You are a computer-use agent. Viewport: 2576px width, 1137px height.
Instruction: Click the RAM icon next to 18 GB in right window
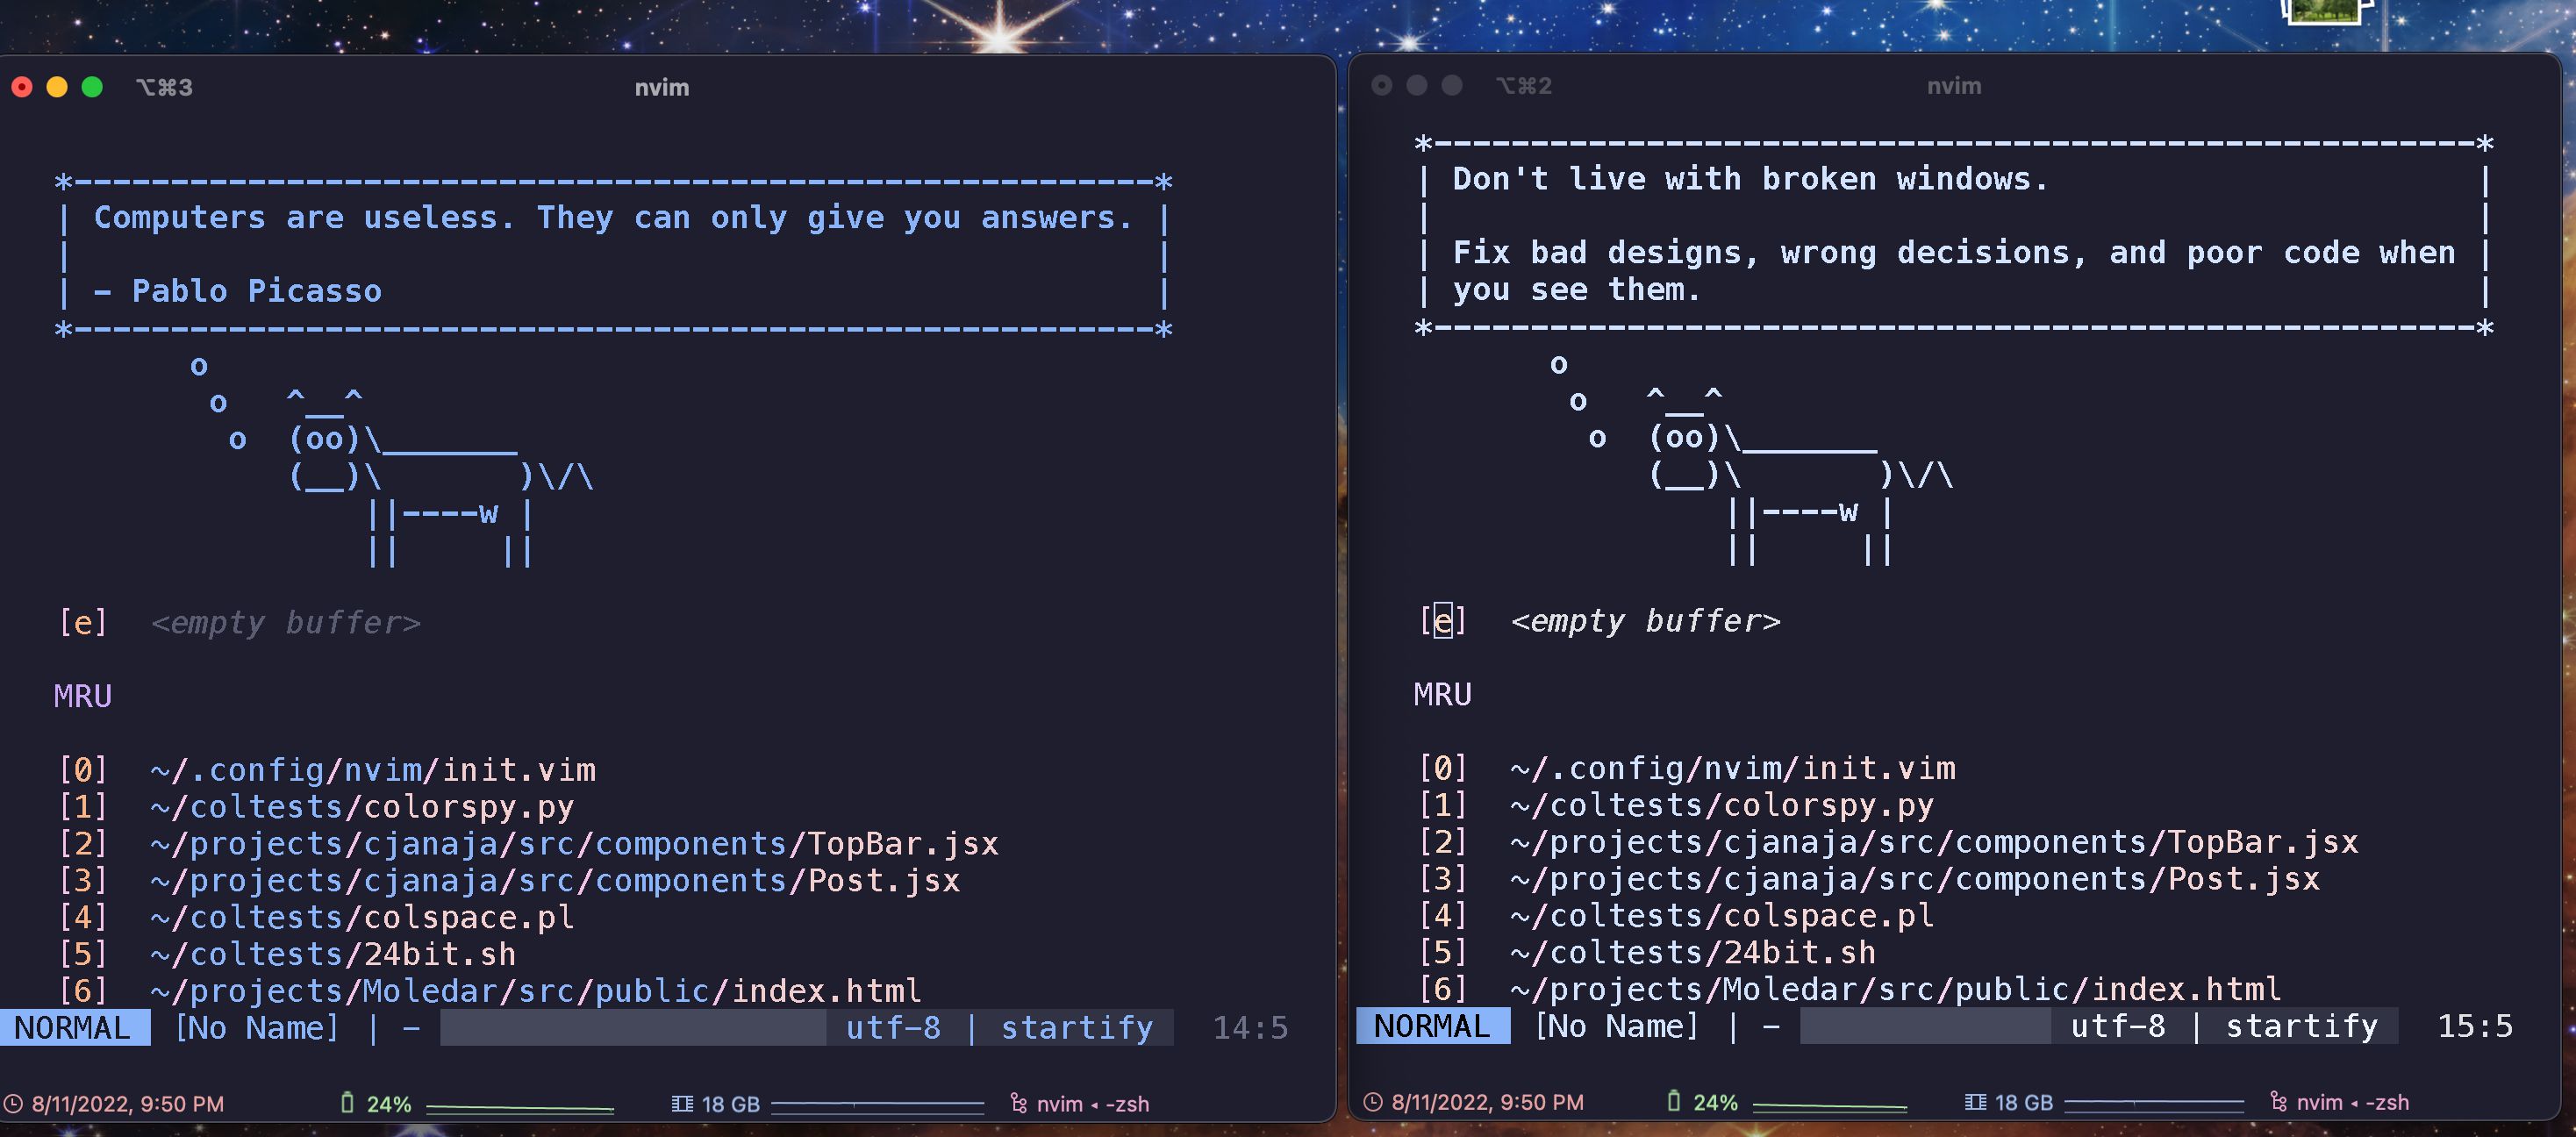1974,1102
